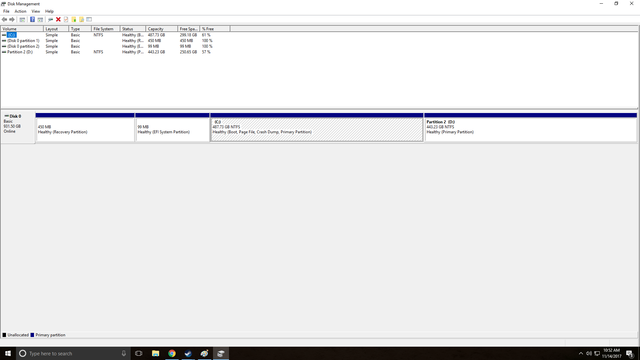The image size is (640, 360).
Task: Select the (Disk 0 partition 2) volume row
Action: click(116, 47)
